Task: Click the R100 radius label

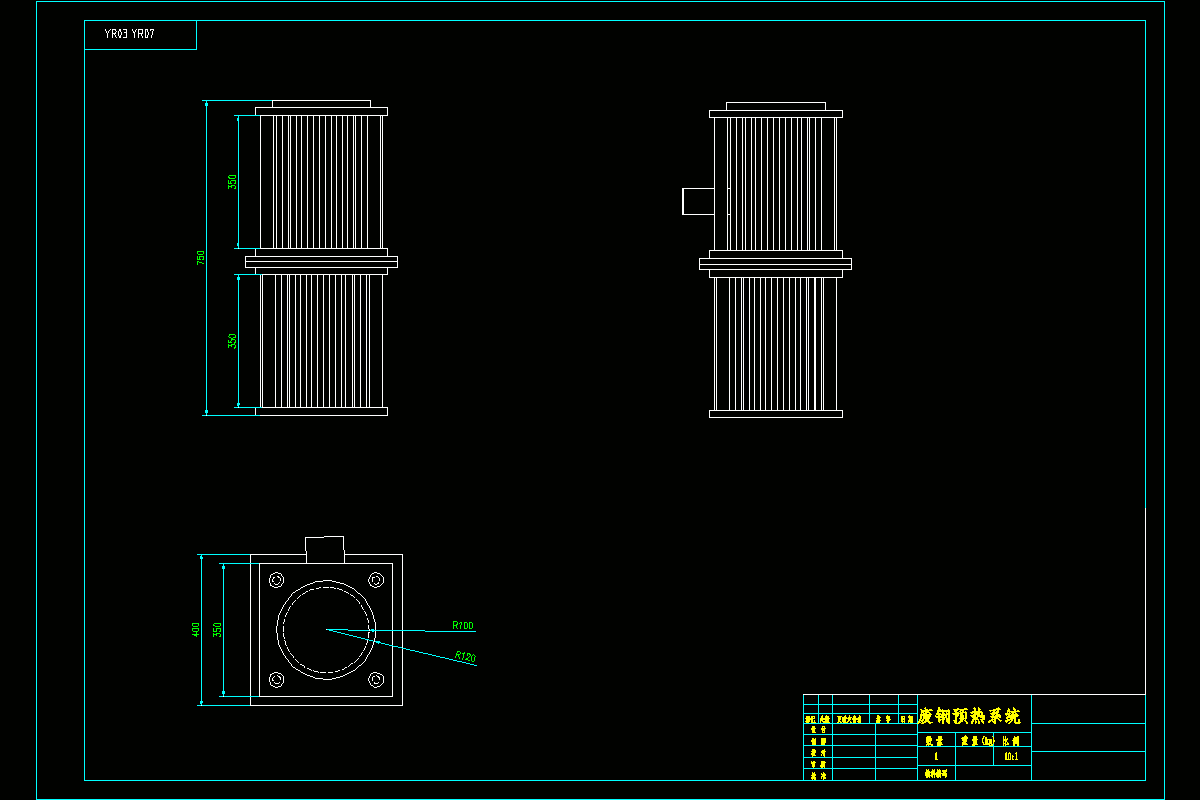Action: point(463,626)
